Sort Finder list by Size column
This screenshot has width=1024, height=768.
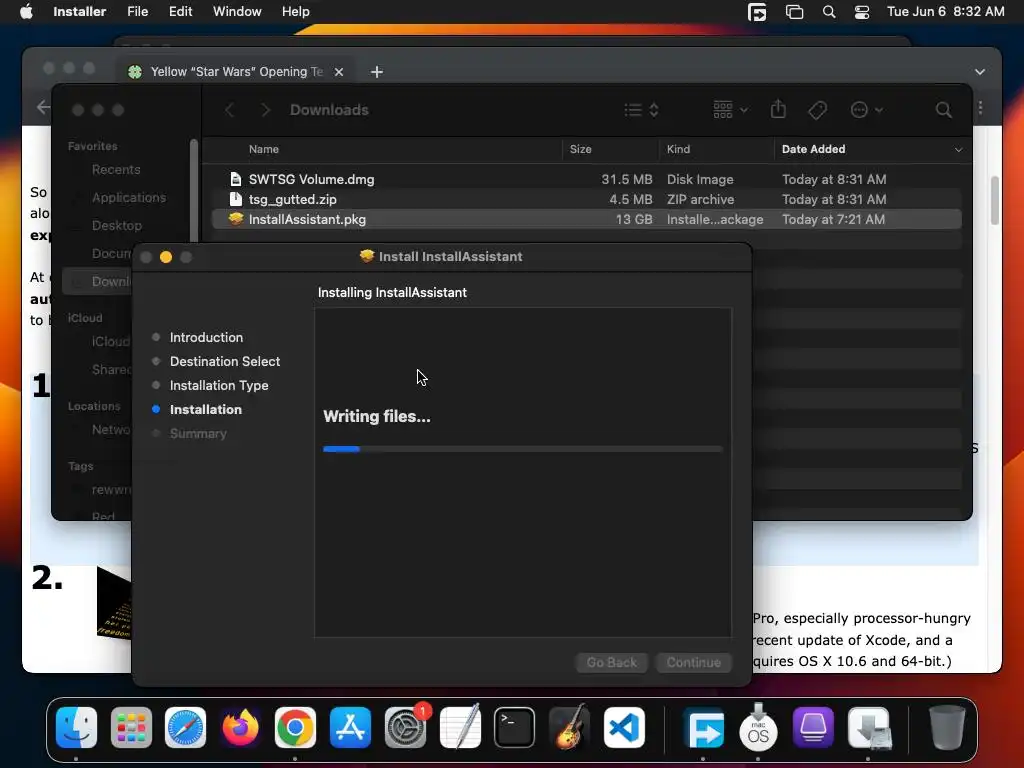581,149
